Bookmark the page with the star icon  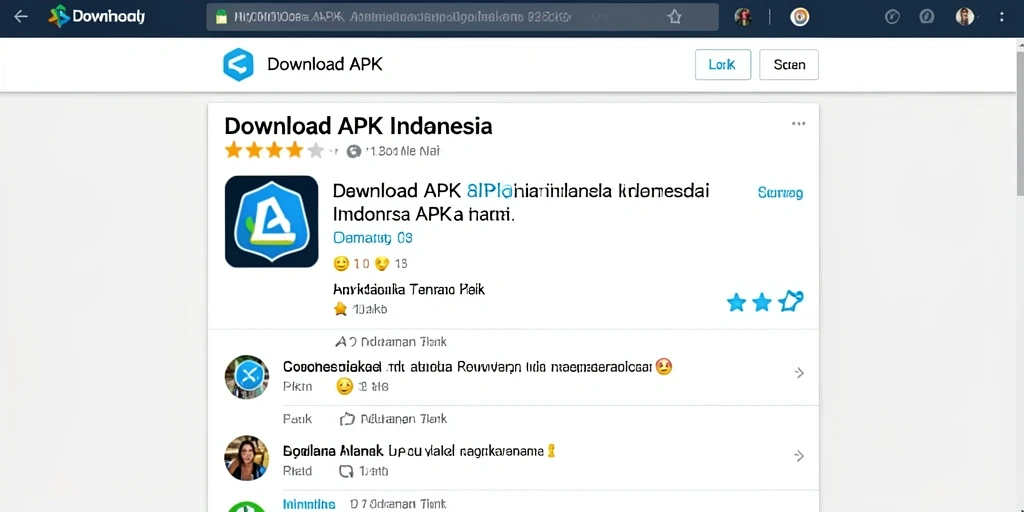point(675,17)
